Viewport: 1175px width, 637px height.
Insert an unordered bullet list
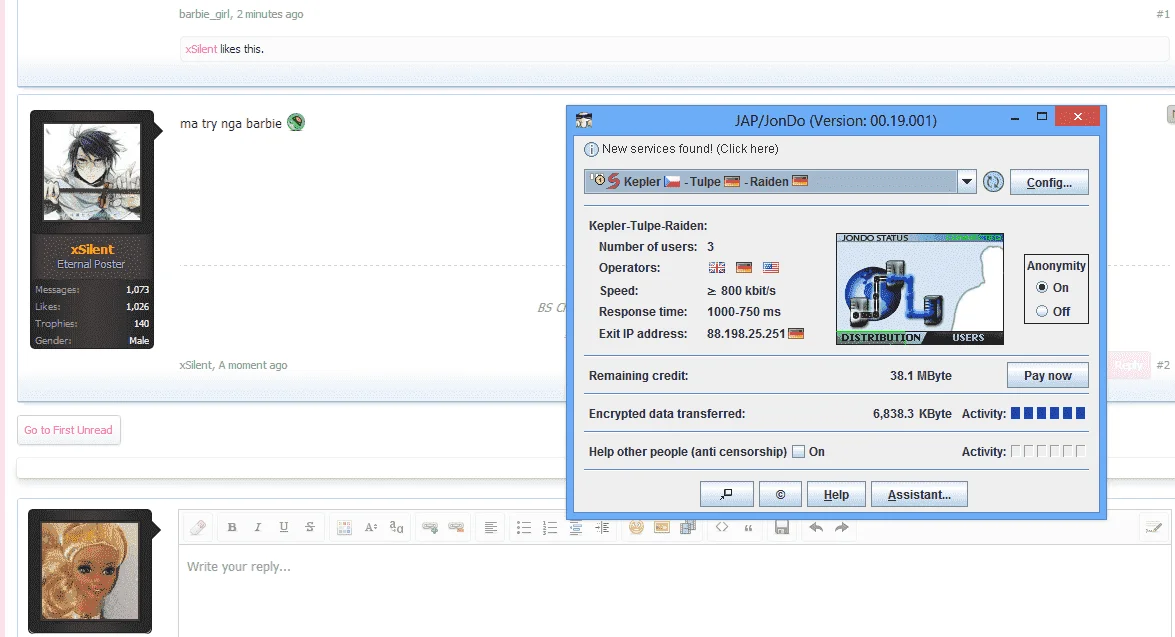524,528
